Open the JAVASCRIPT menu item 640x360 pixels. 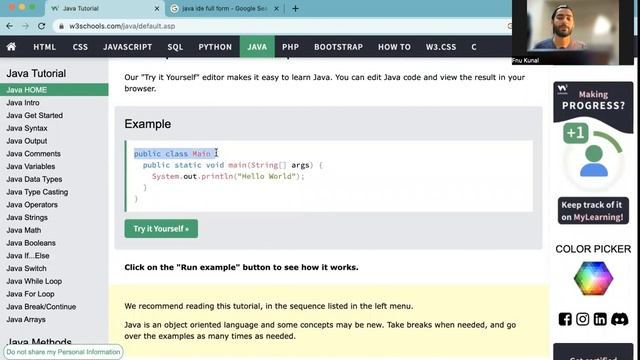tap(127, 47)
